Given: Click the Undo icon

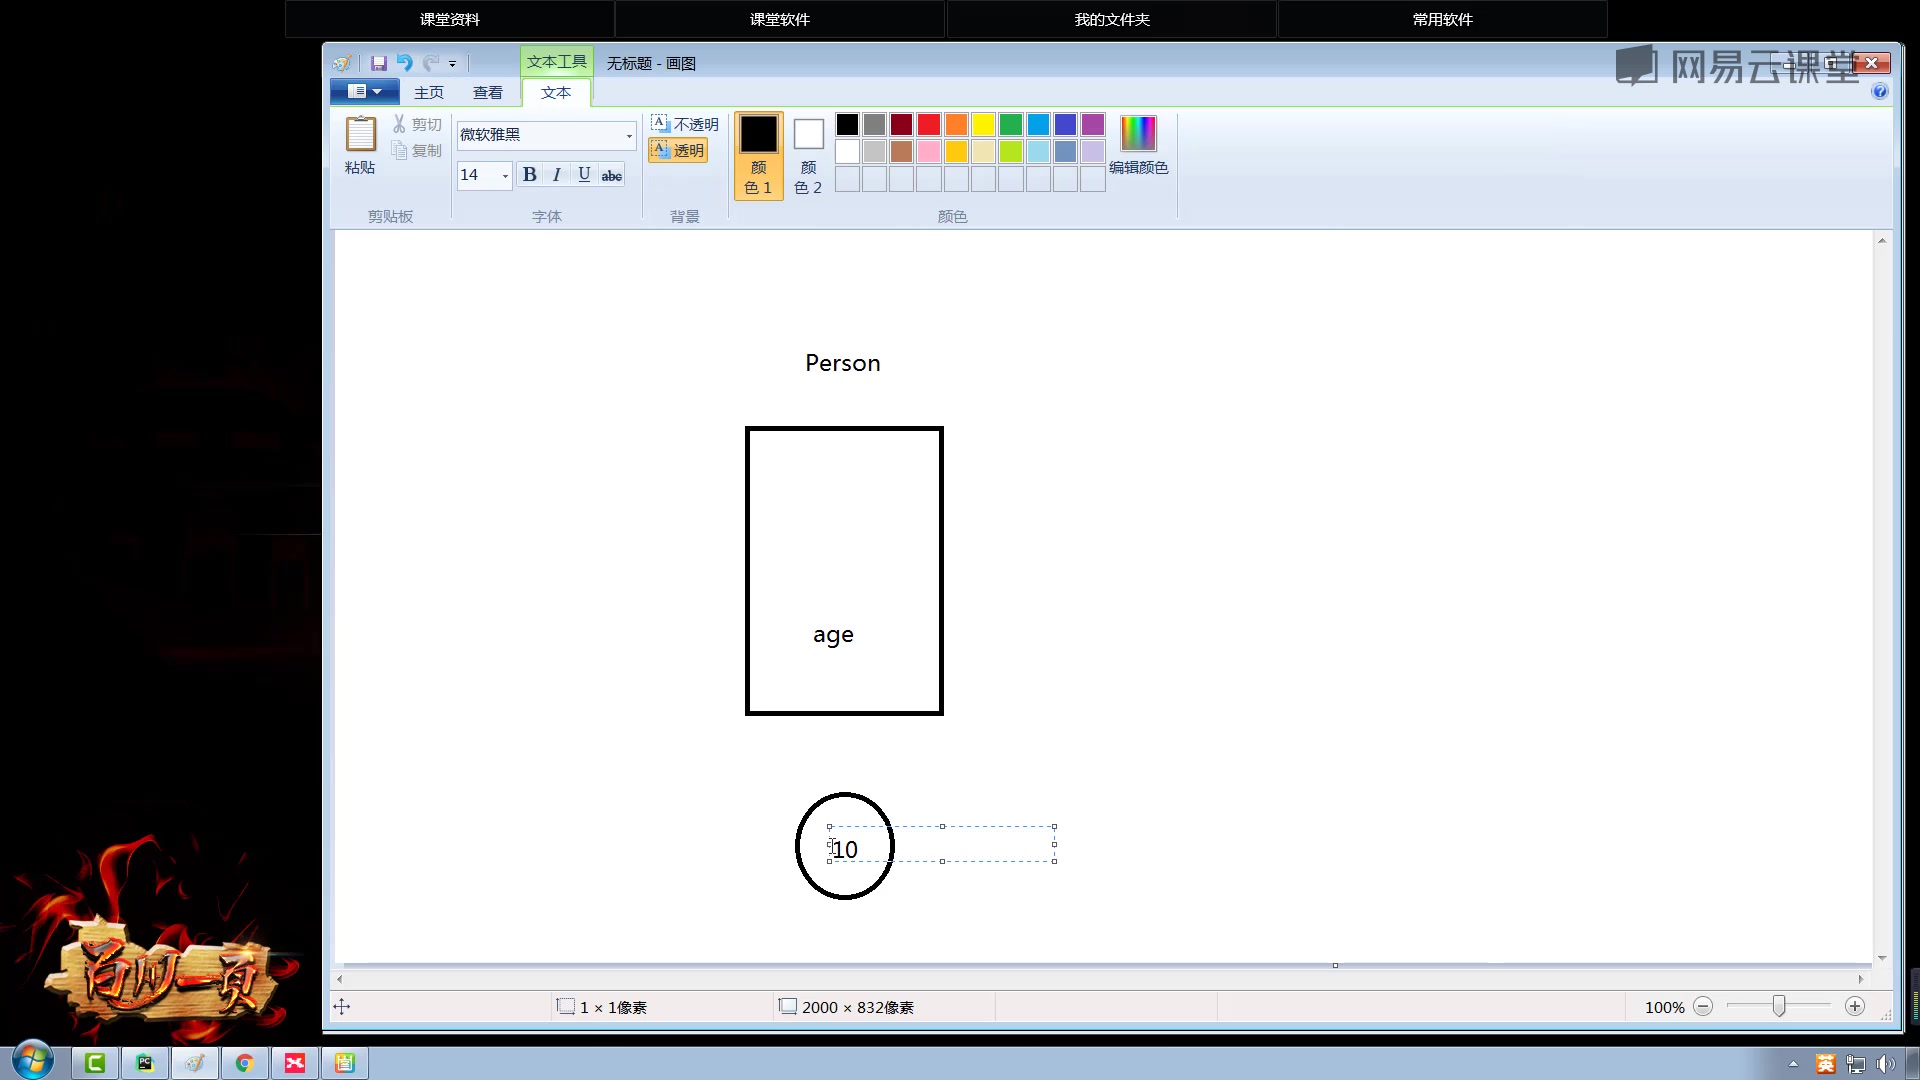Looking at the screenshot, I should click(x=404, y=62).
